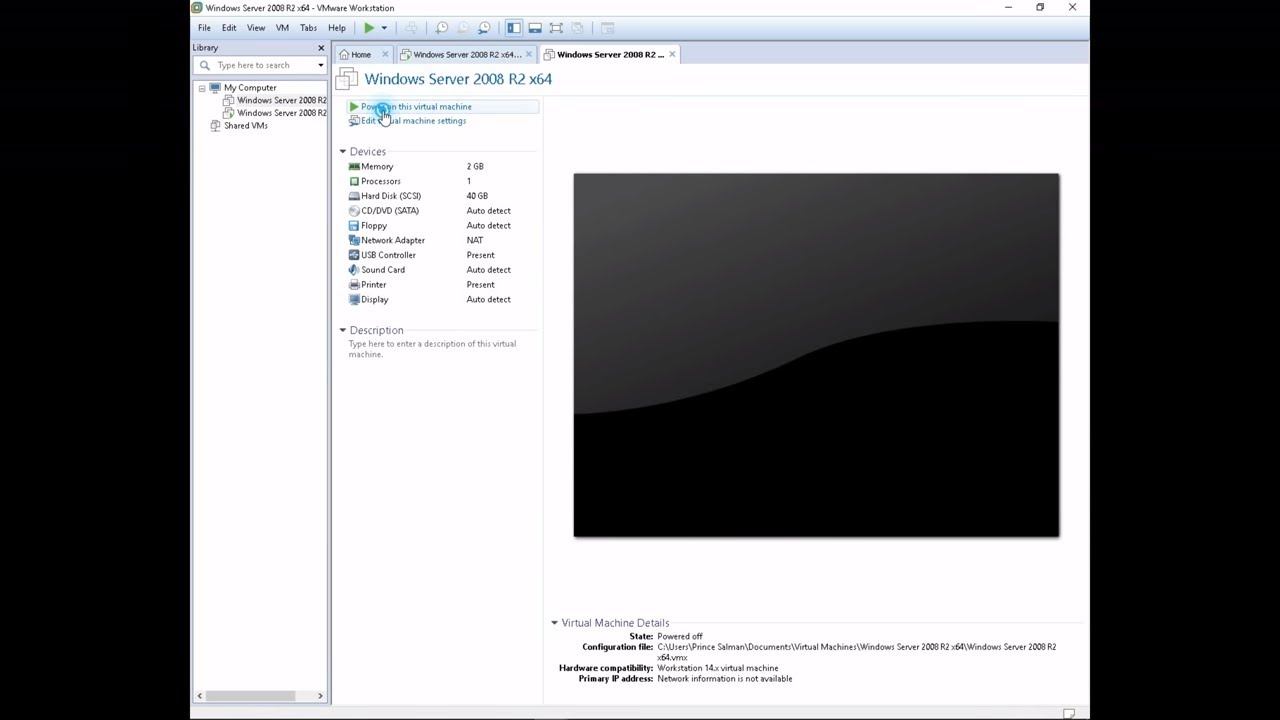
Task: Click the Hard Disk (SCSI) icon
Action: click(x=354, y=196)
